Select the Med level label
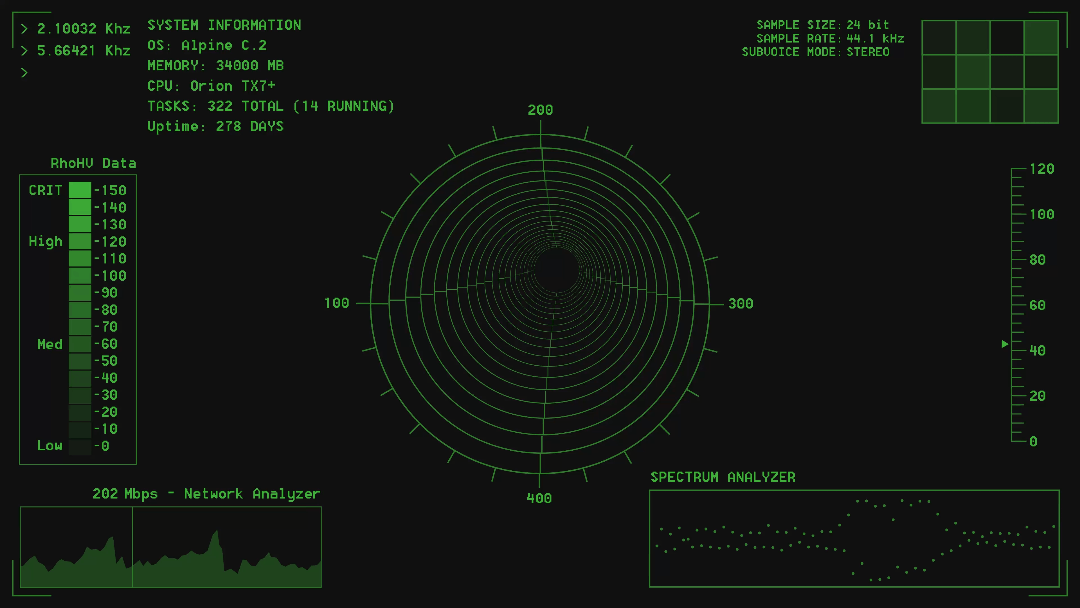The width and height of the screenshot is (1080, 608). click(x=50, y=344)
